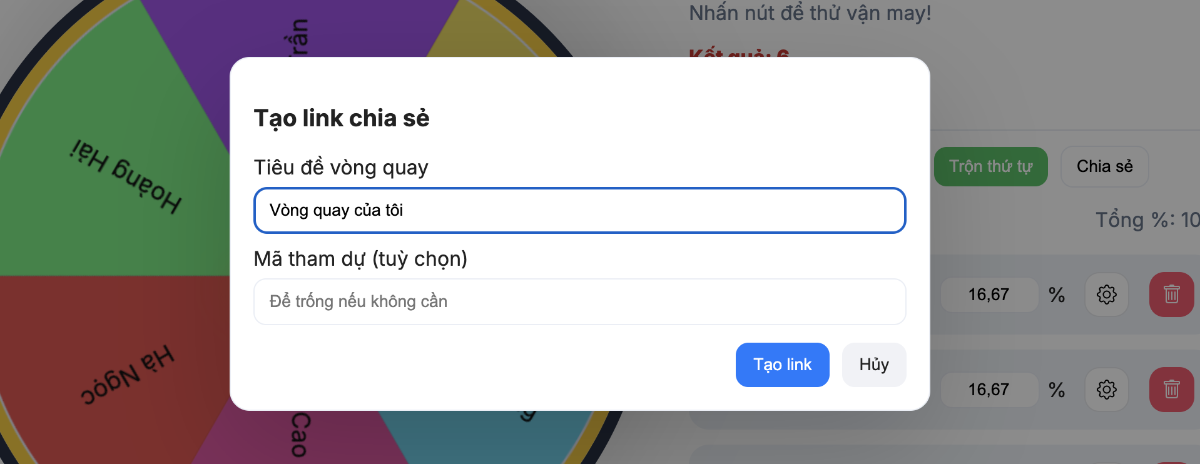Open the "Chia sẻ" share button
Screen dimensions: 1200x464
1104,166
